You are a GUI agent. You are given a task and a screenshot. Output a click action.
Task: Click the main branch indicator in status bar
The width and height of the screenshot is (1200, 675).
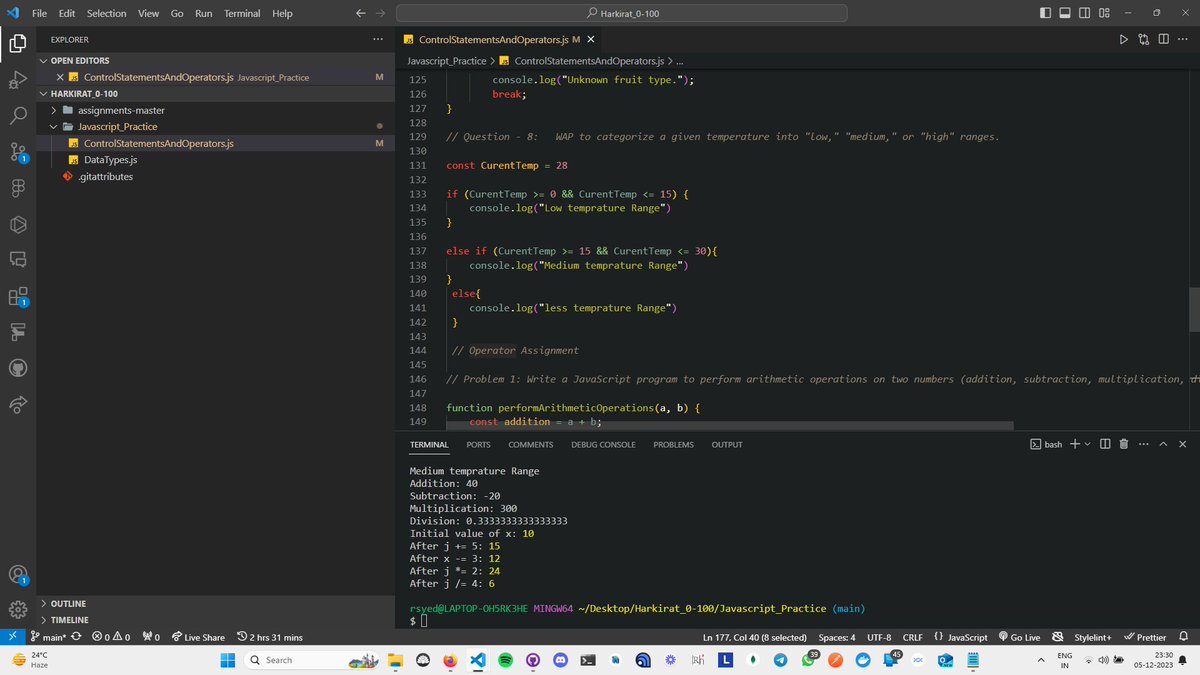tap(50, 637)
